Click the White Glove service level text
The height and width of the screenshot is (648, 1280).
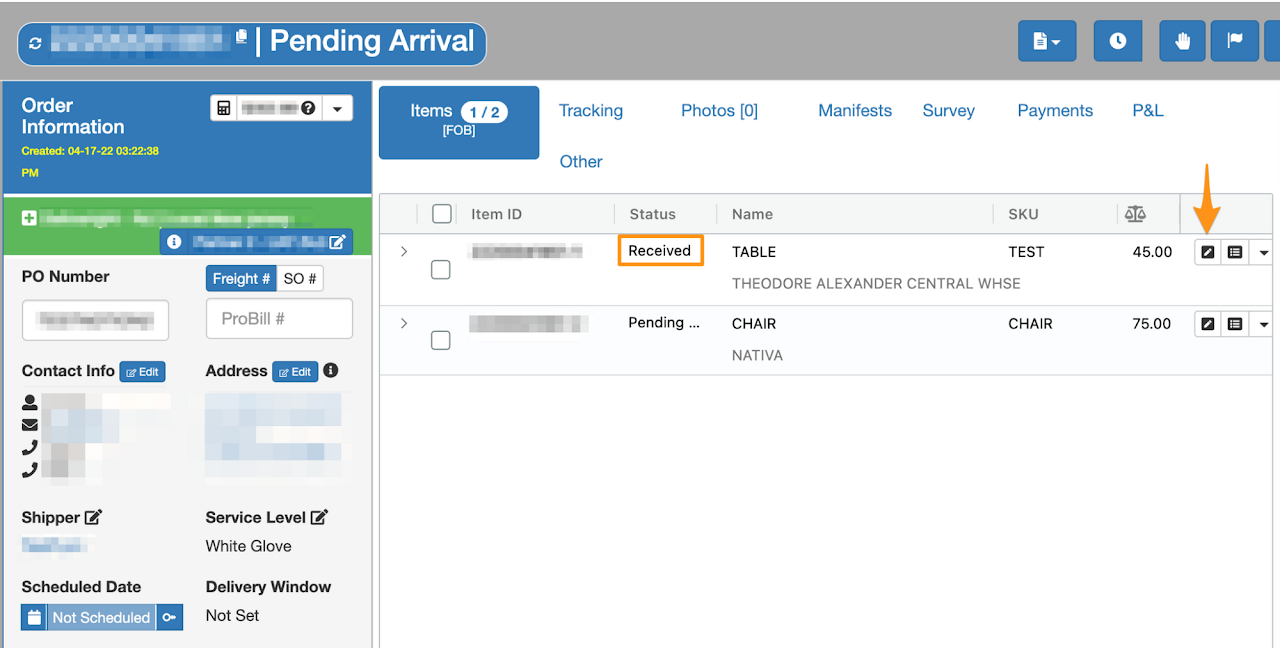[249, 546]
